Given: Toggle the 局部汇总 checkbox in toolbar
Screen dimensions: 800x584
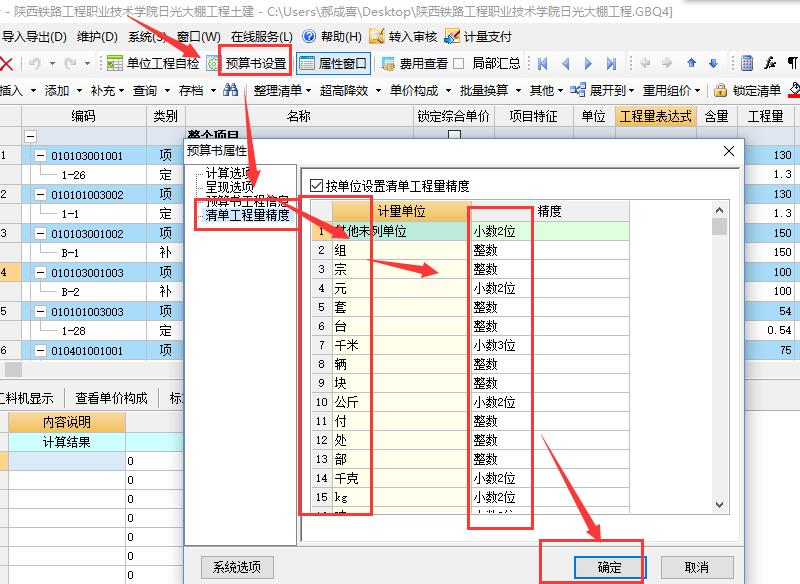Looking at the screenshot, I should pos(459,63).
